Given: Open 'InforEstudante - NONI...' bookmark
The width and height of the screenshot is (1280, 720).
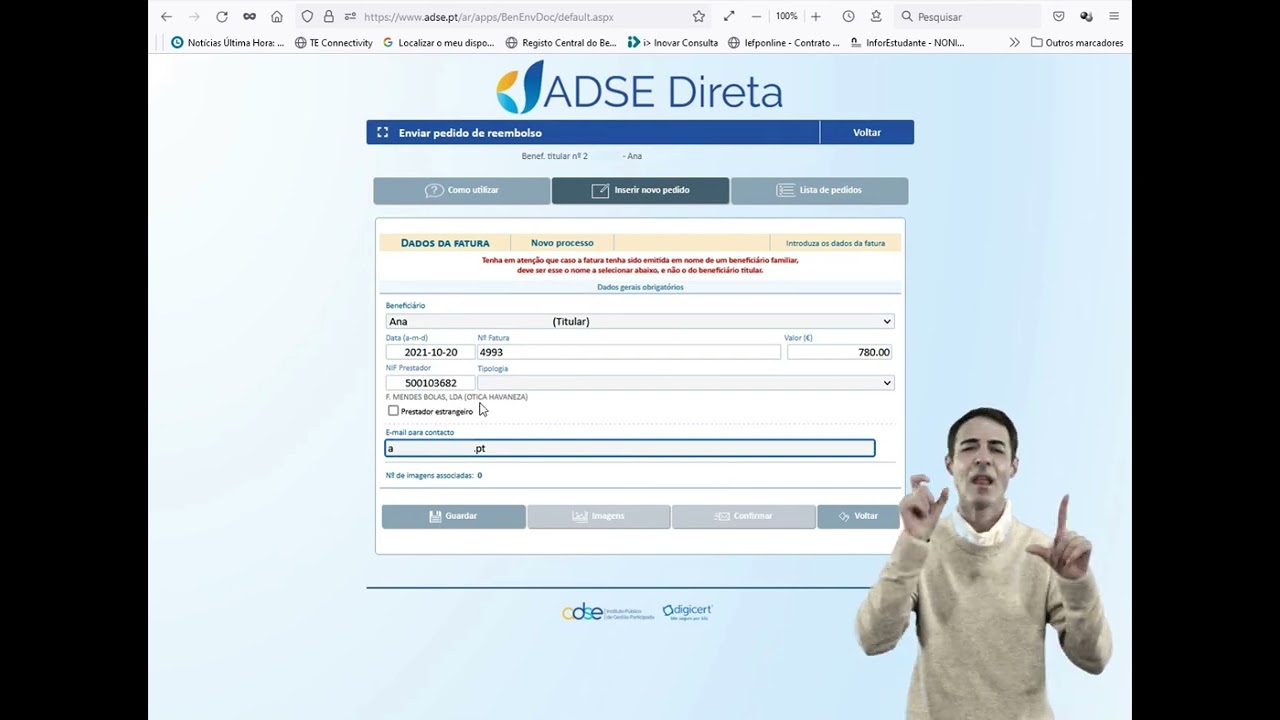Looking at the screenshot, I should coord(907,43).
